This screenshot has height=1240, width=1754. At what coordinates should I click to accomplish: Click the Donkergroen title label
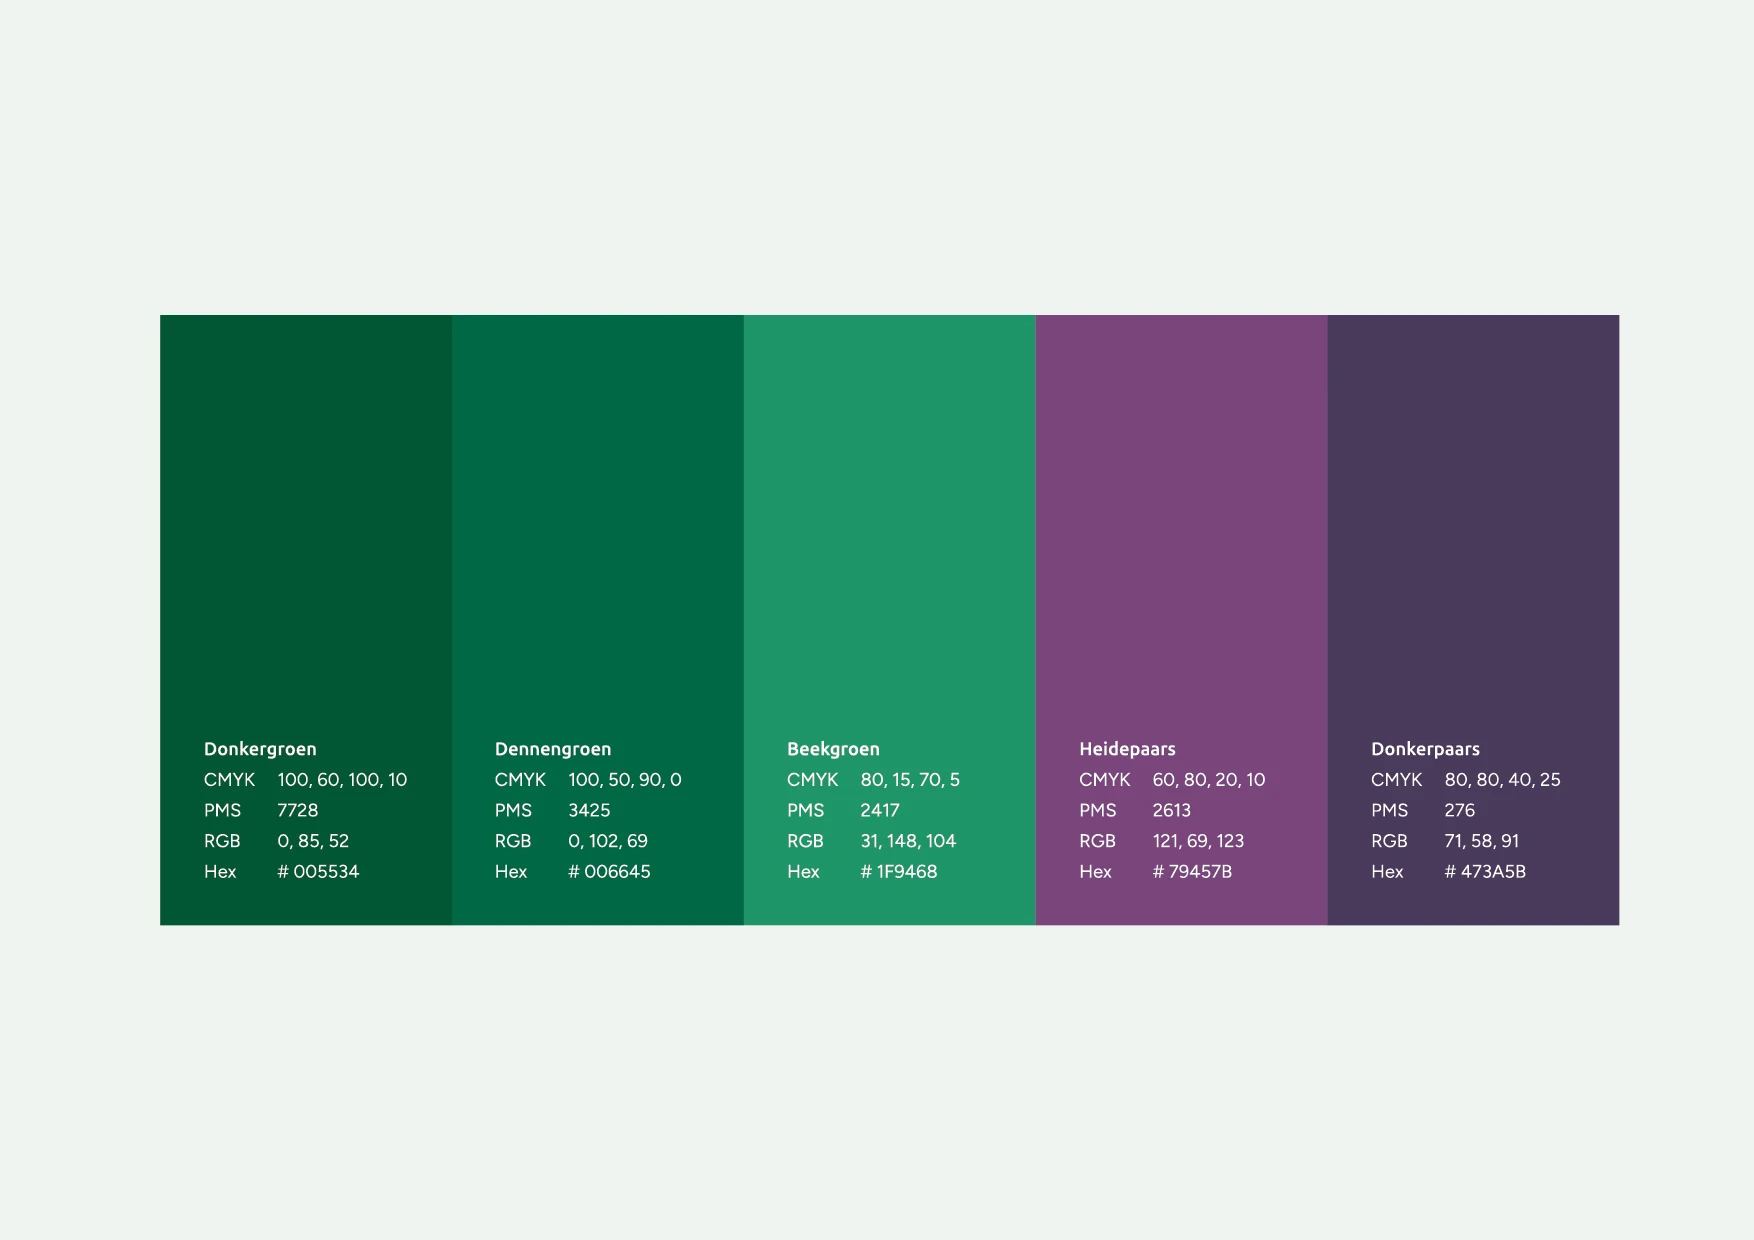click(x=260, y=749)
